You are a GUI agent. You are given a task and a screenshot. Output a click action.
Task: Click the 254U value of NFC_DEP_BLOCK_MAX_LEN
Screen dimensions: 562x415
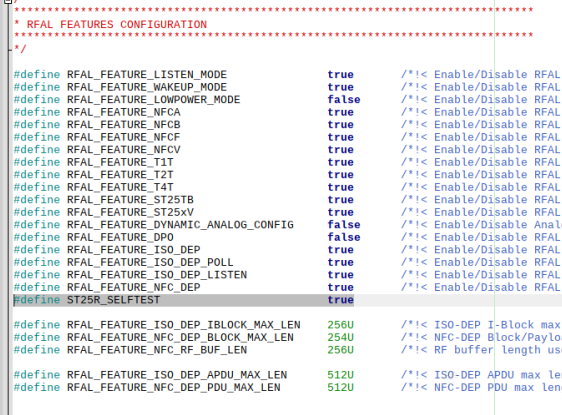tap(340, 337)
